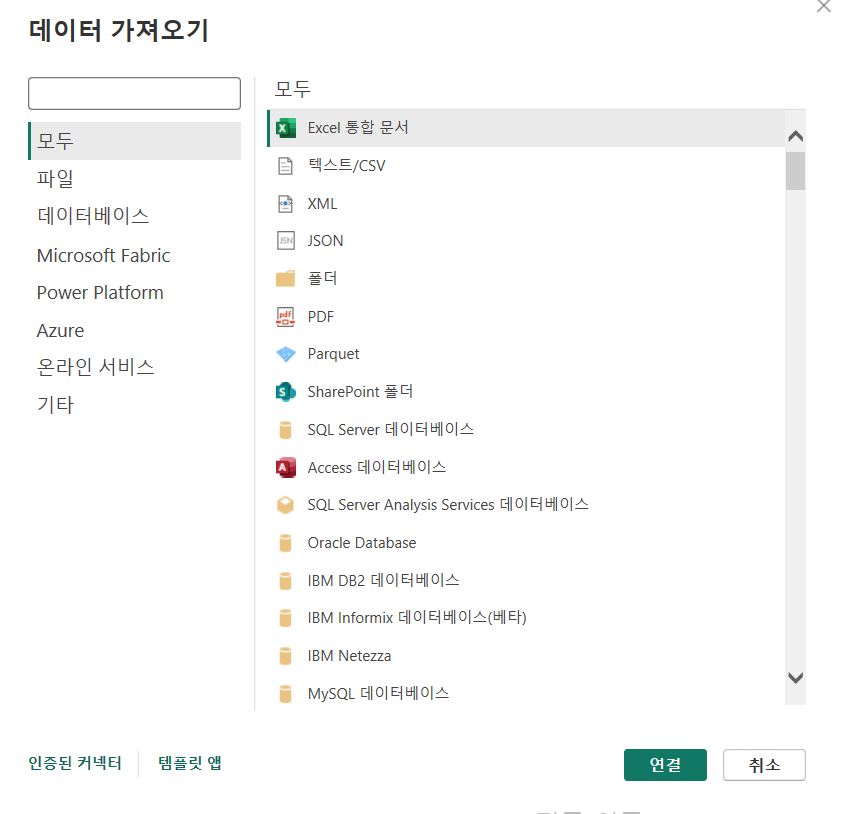Image resolution: width=841 pixels, height=814 pixels.
Task: Select the 모두 category
Action: [135, 141]
